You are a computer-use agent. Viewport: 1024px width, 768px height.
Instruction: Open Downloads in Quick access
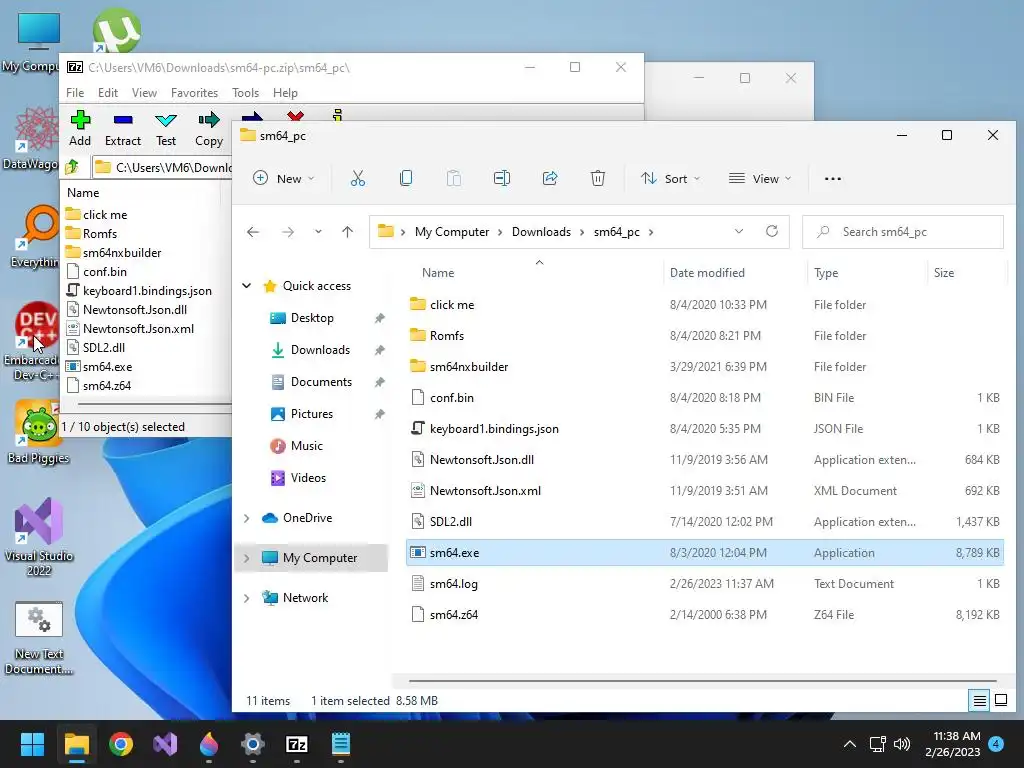click(320, 350)
